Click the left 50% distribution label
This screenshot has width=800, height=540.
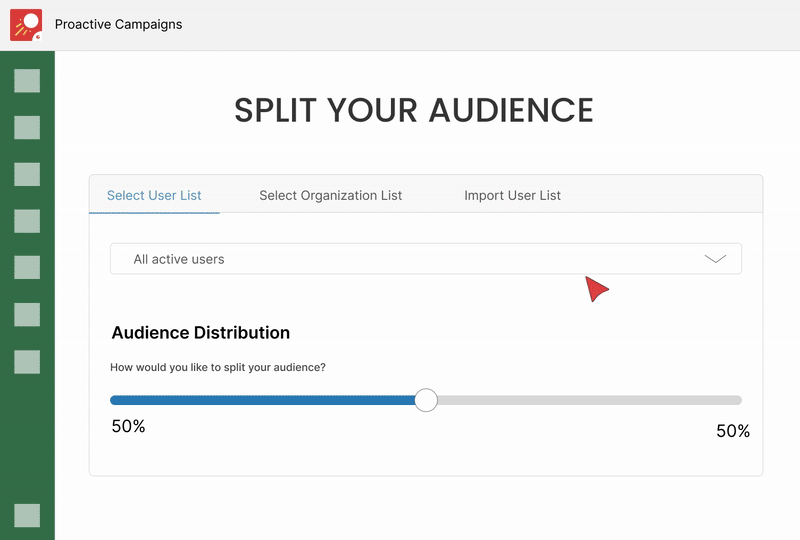point(128,427)
